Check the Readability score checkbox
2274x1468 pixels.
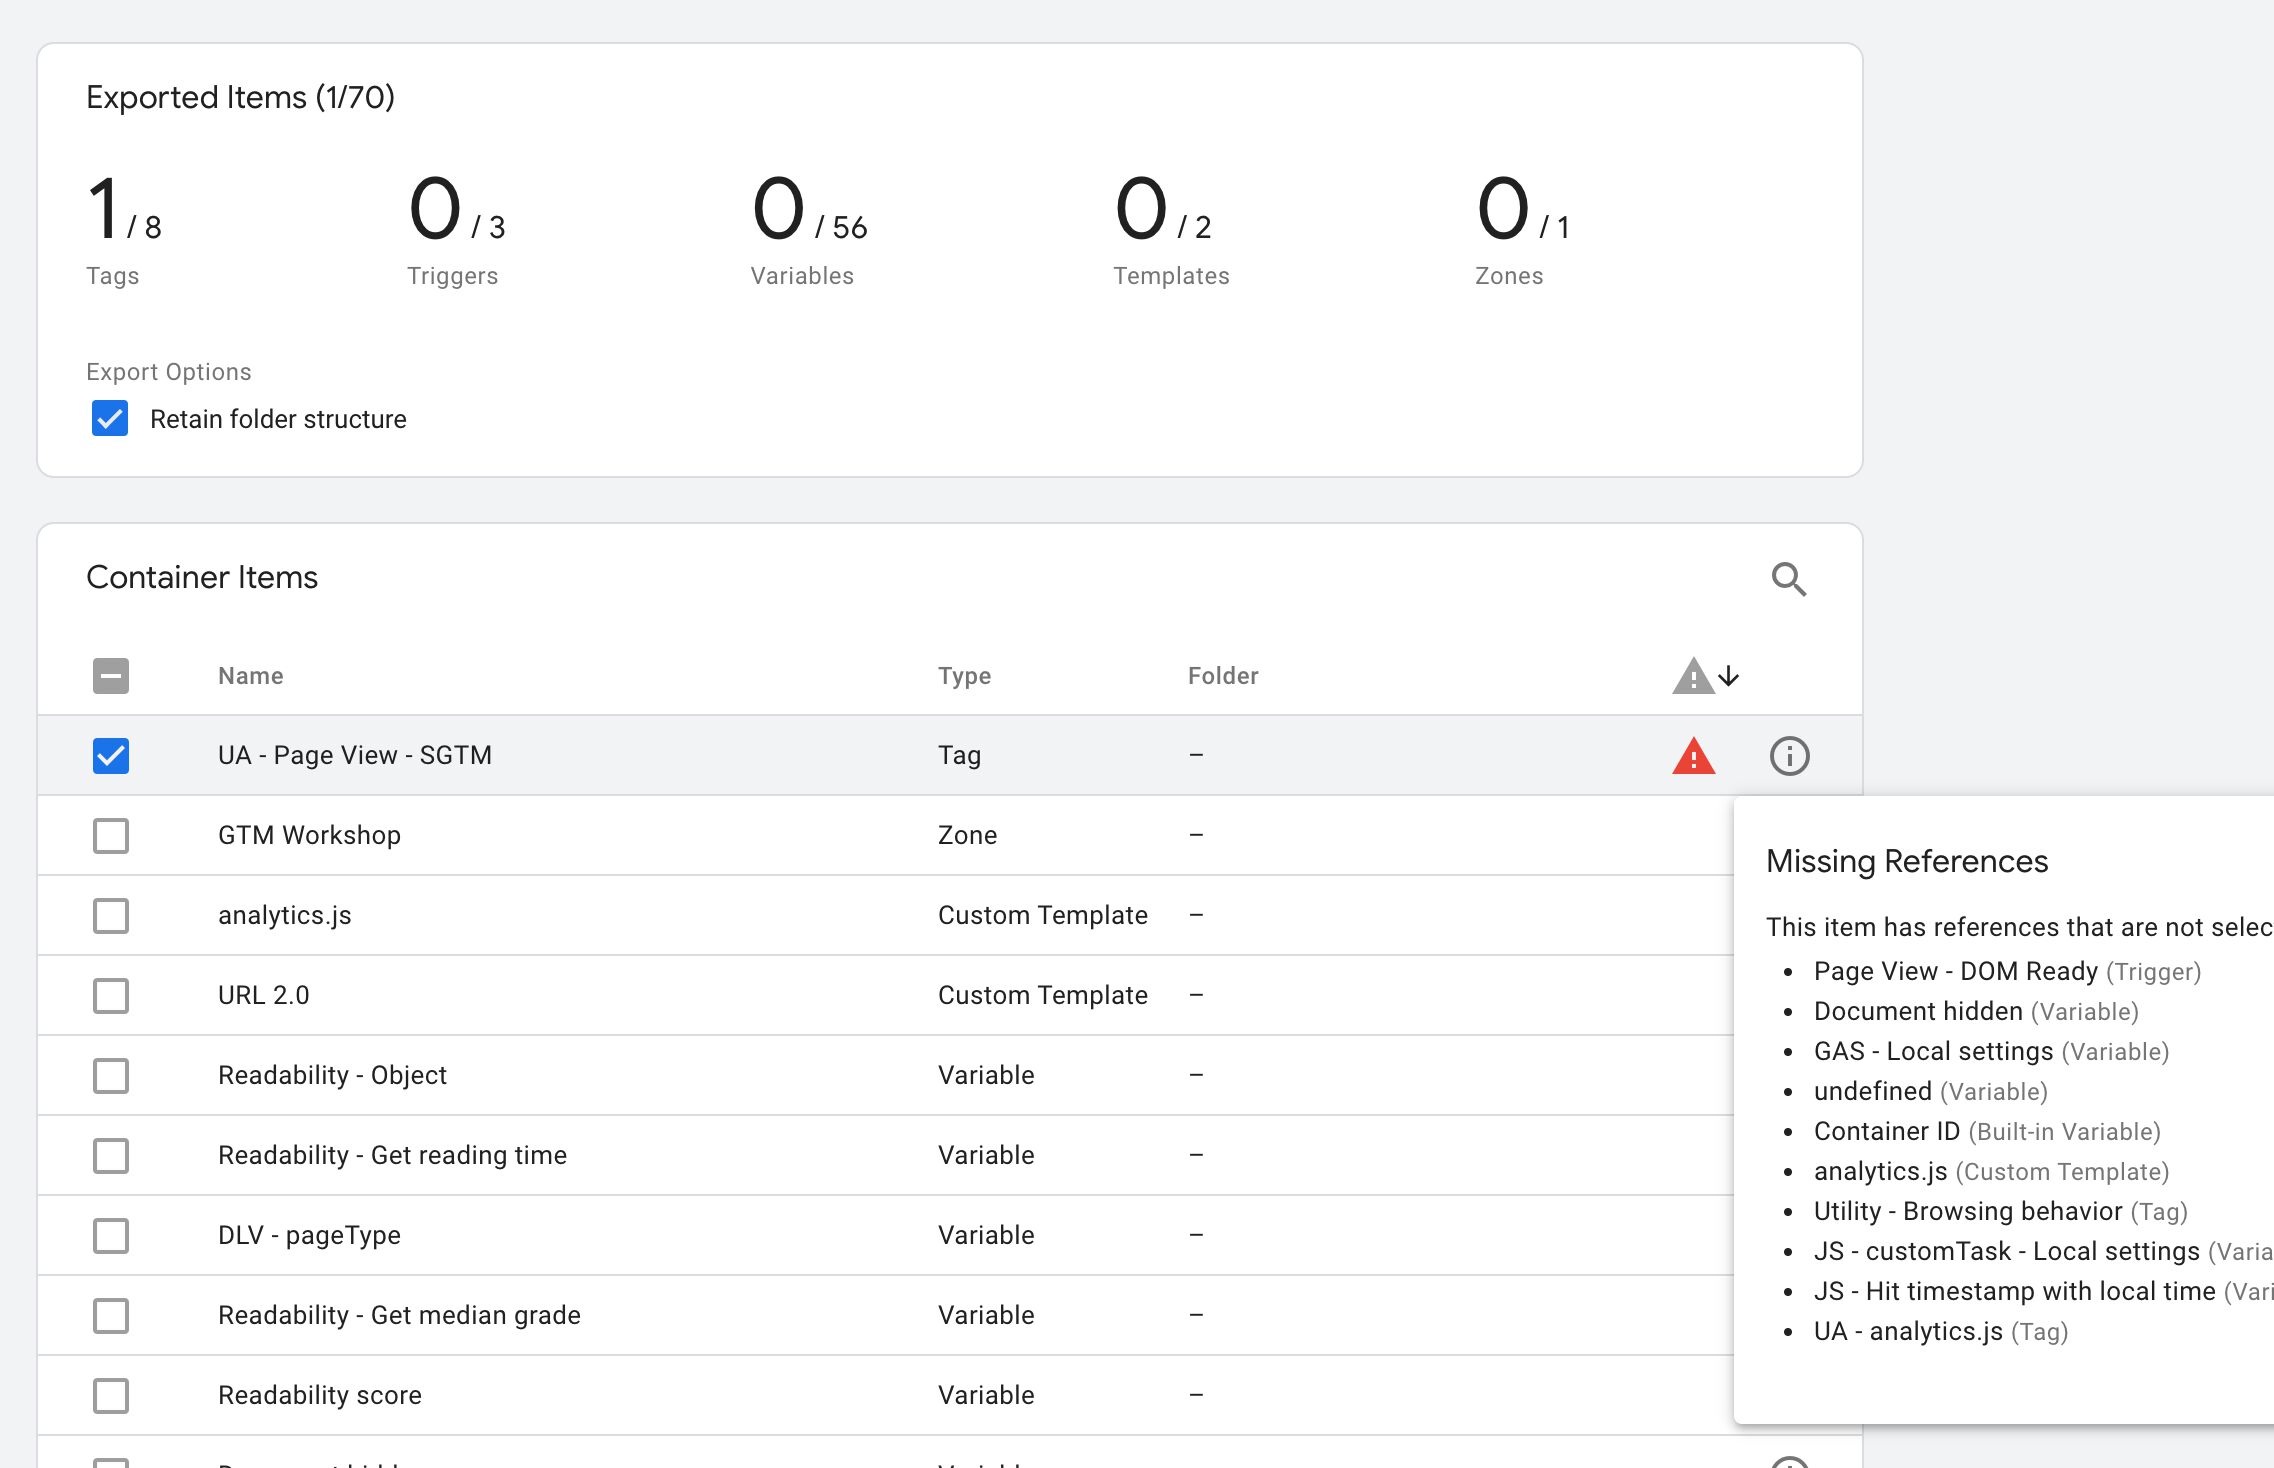coord(111,1396)
